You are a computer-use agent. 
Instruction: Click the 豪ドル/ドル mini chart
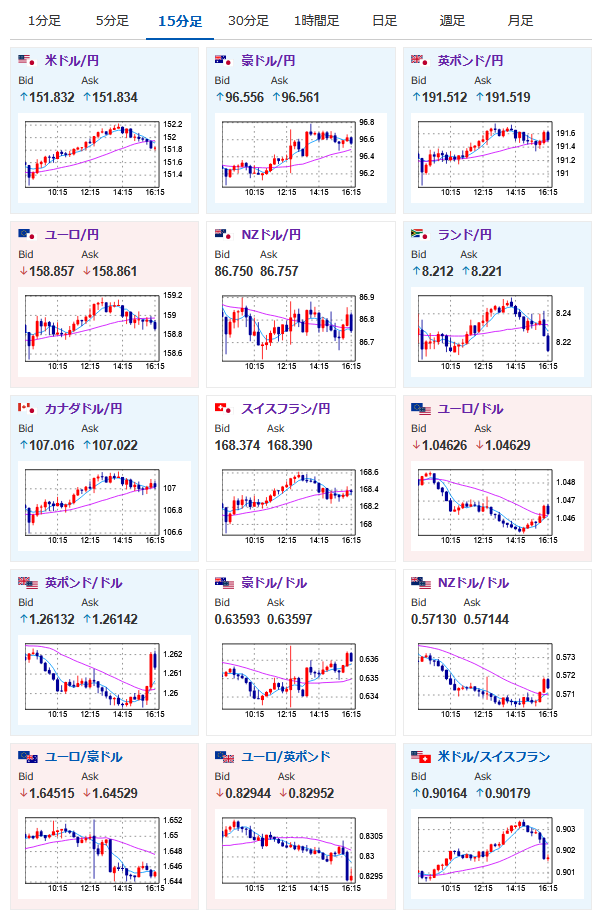pos(300,680)
